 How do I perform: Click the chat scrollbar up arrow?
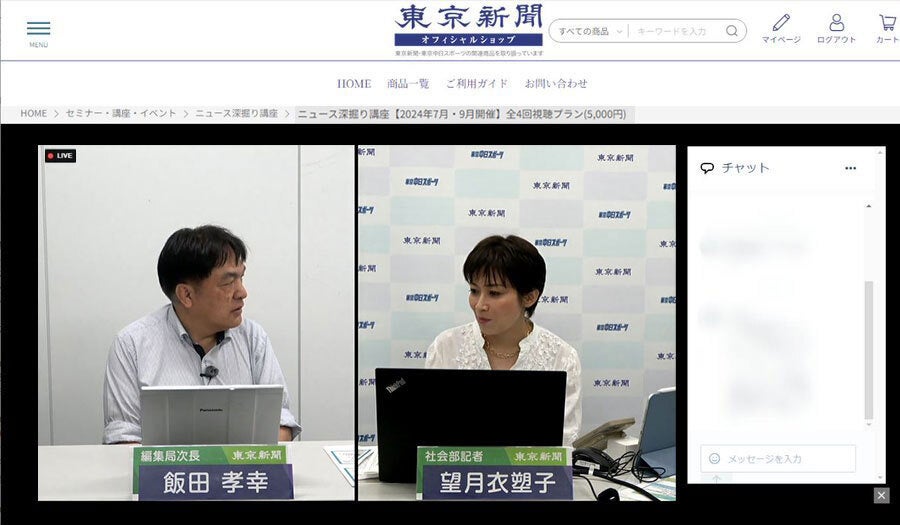(x=868, y=206)
